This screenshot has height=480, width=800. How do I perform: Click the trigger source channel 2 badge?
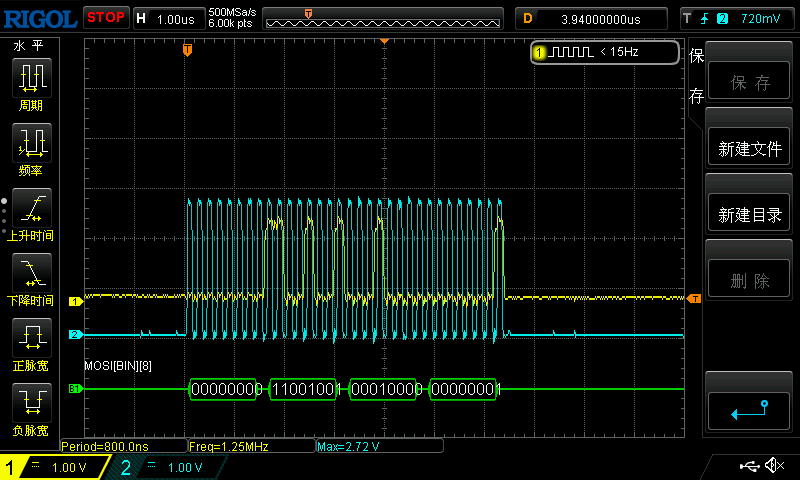(722, 19)
